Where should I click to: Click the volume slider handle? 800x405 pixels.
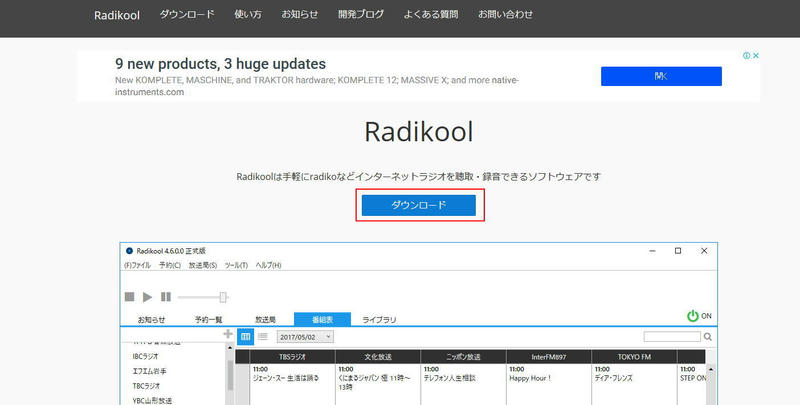[x=223, y=297]
